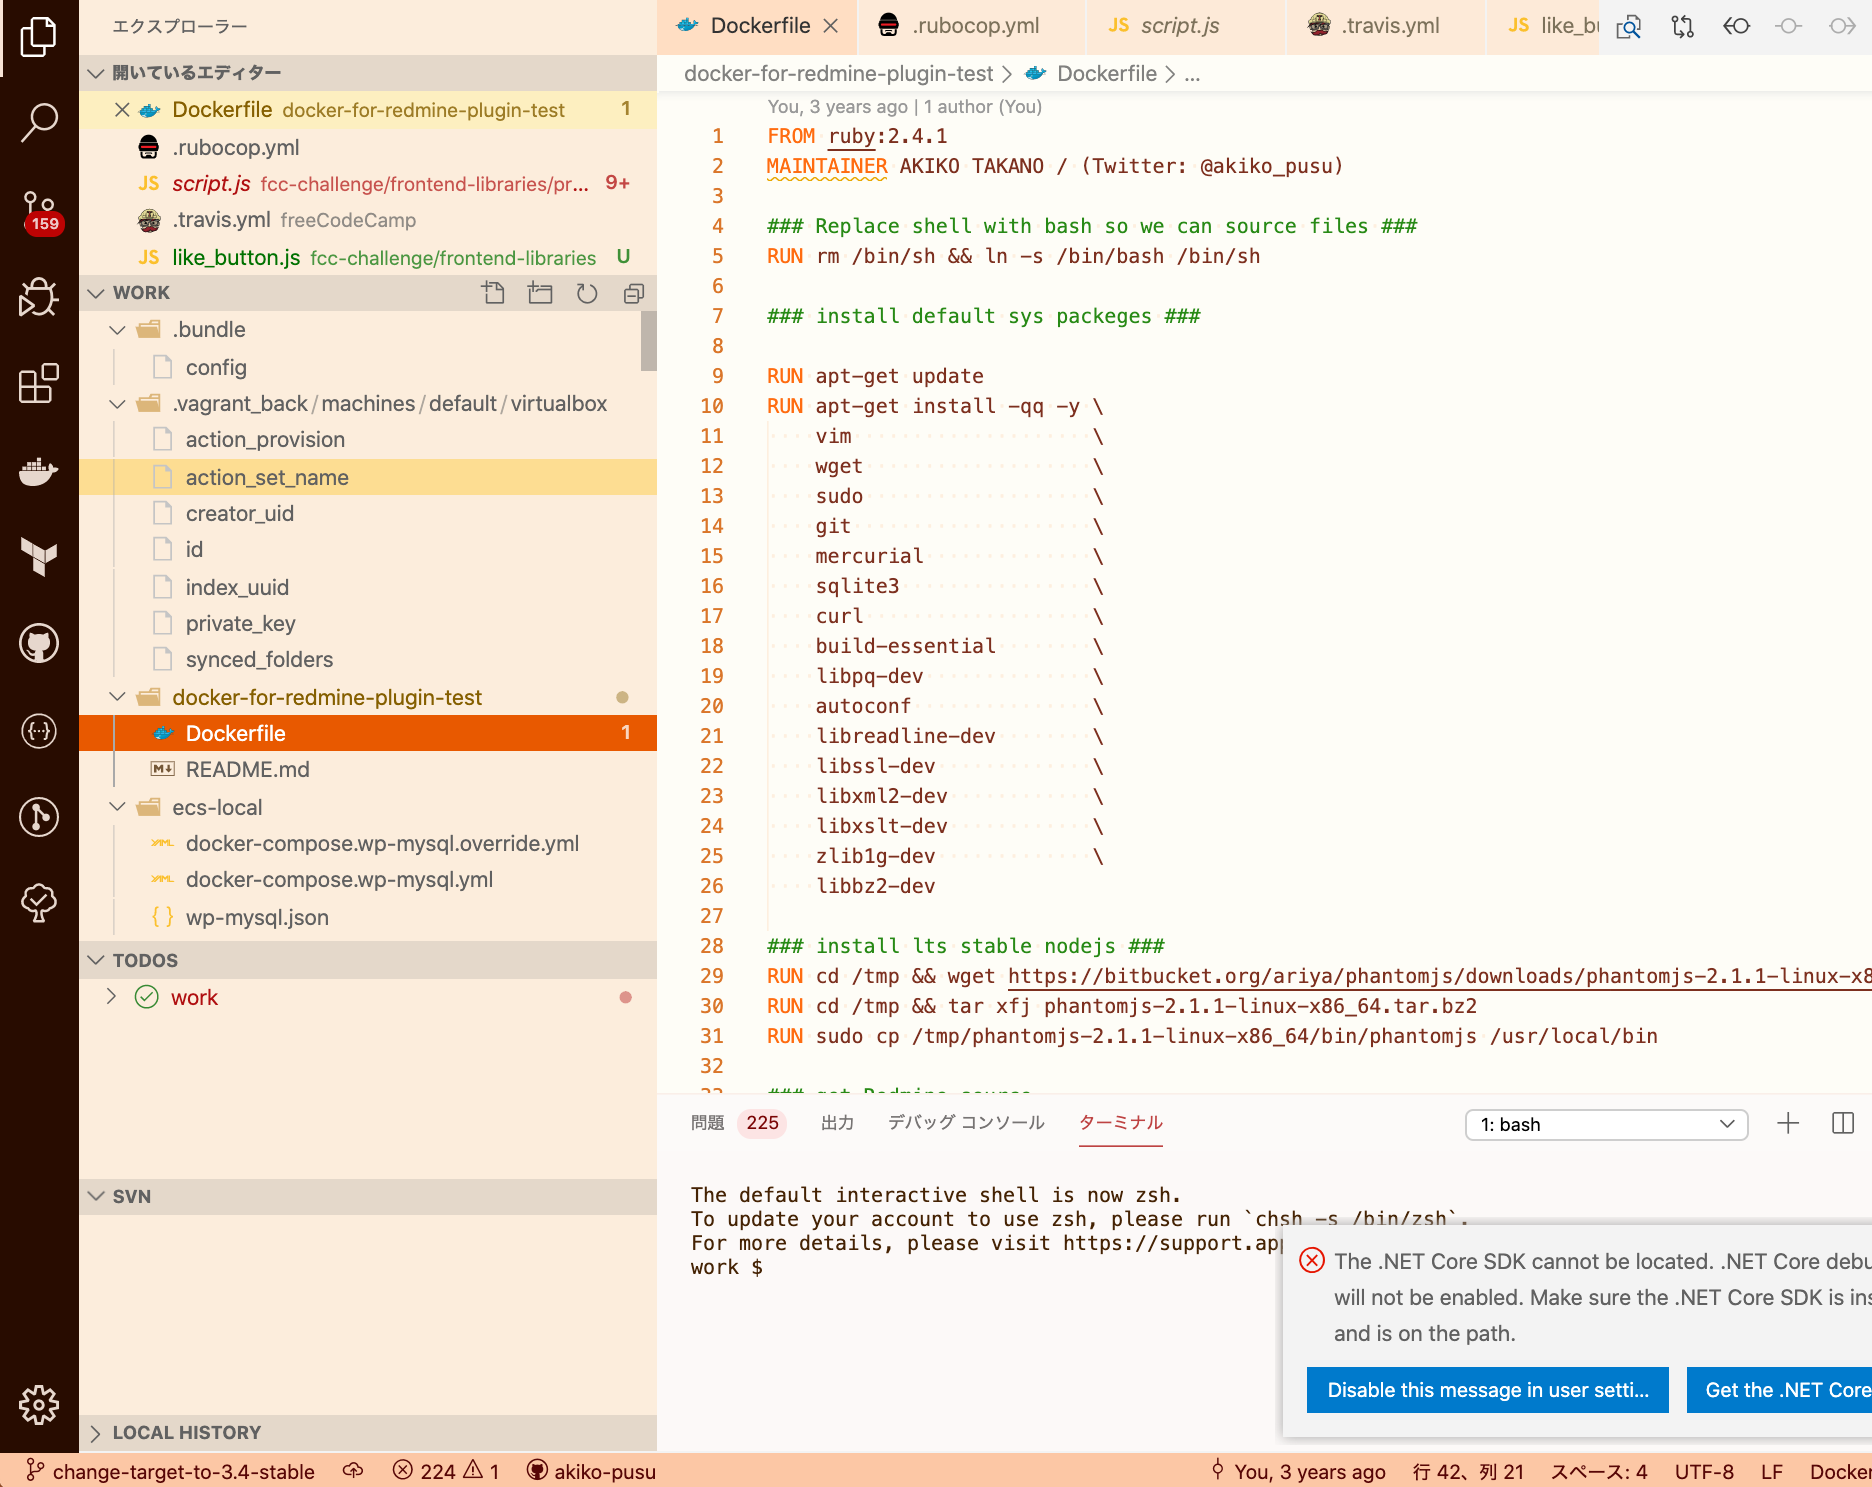1872x1487 pixels.
Task: Collapse all folders in WORK explorer
Action: [634, 293]
